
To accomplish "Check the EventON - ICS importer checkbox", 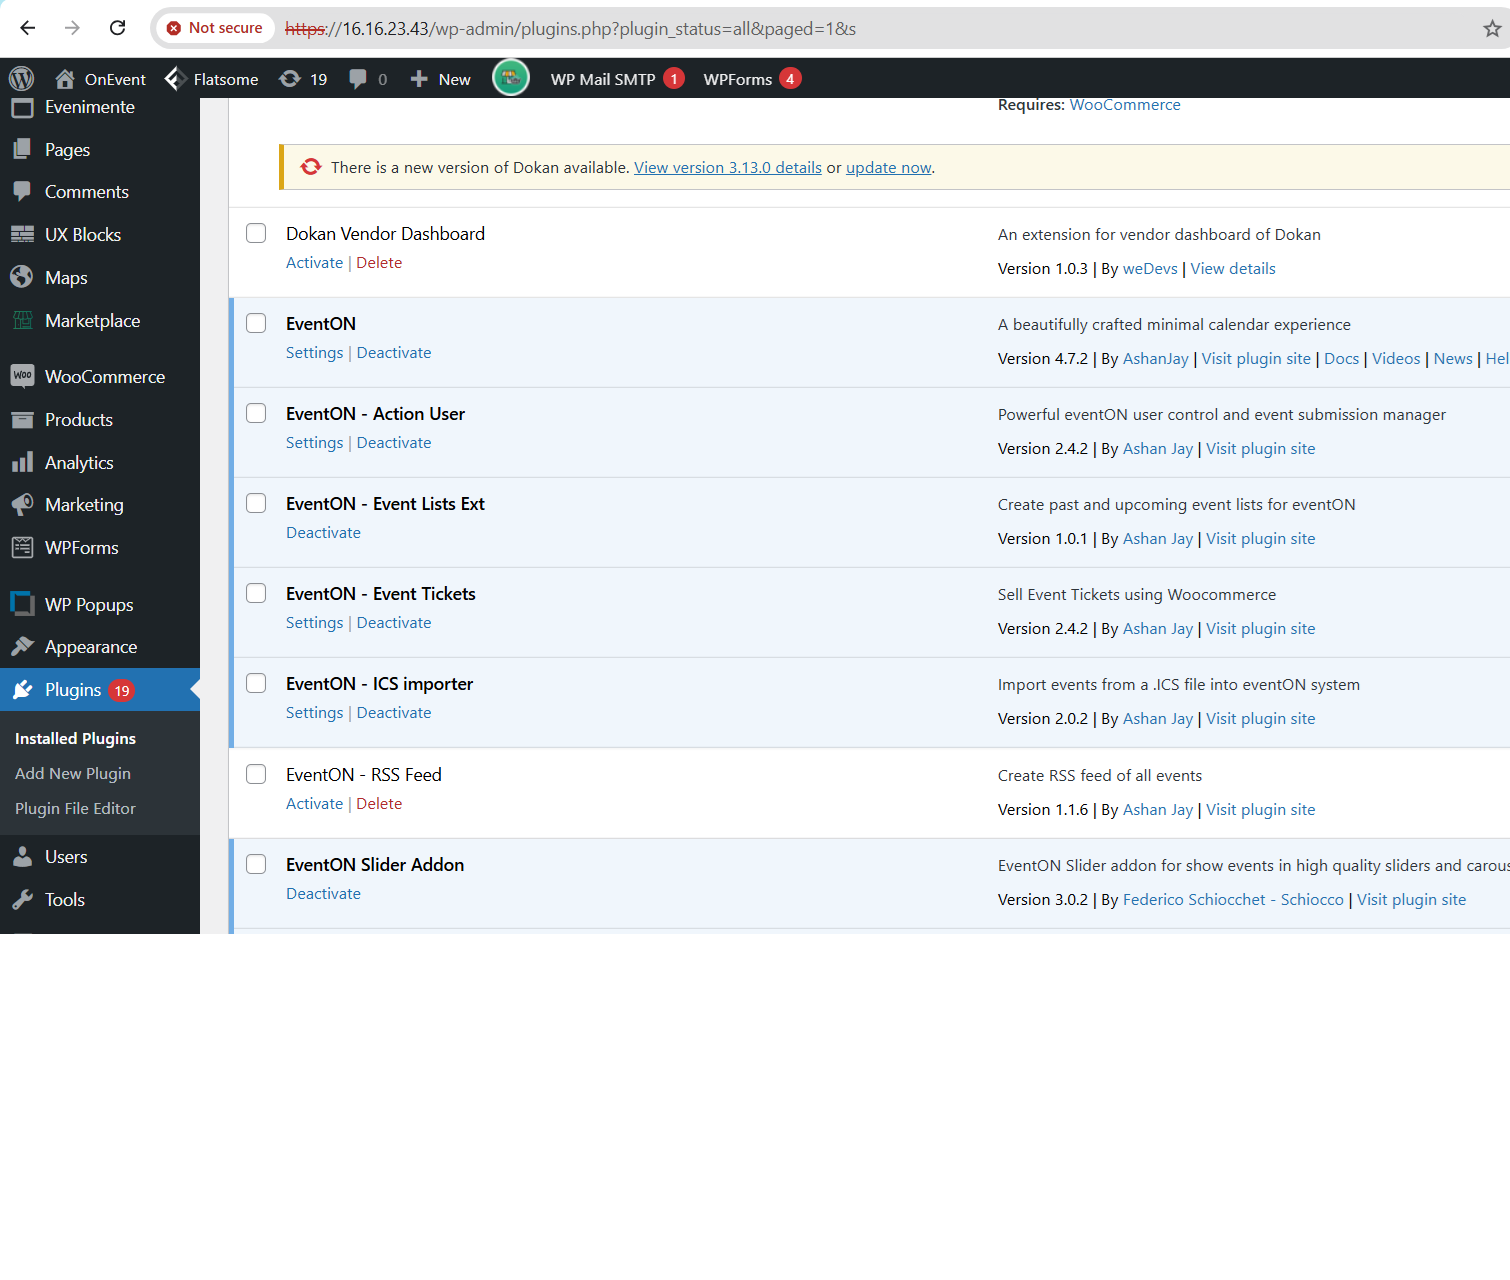I will tap(256, 683).
